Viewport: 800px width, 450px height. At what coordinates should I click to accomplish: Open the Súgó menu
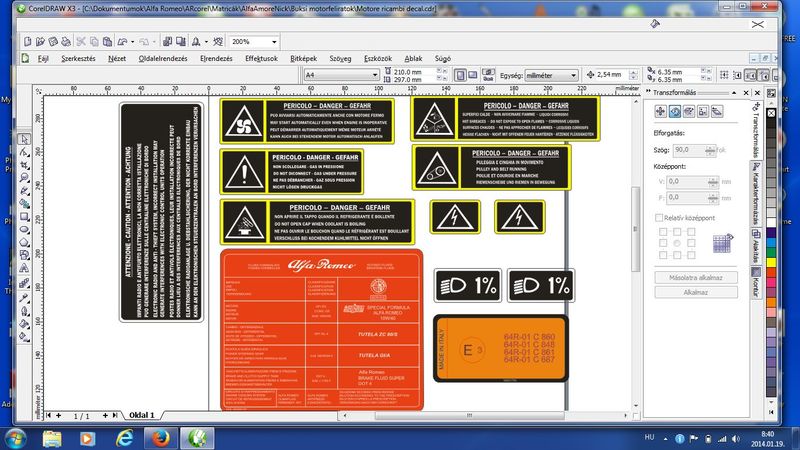(x=442, y=59)
